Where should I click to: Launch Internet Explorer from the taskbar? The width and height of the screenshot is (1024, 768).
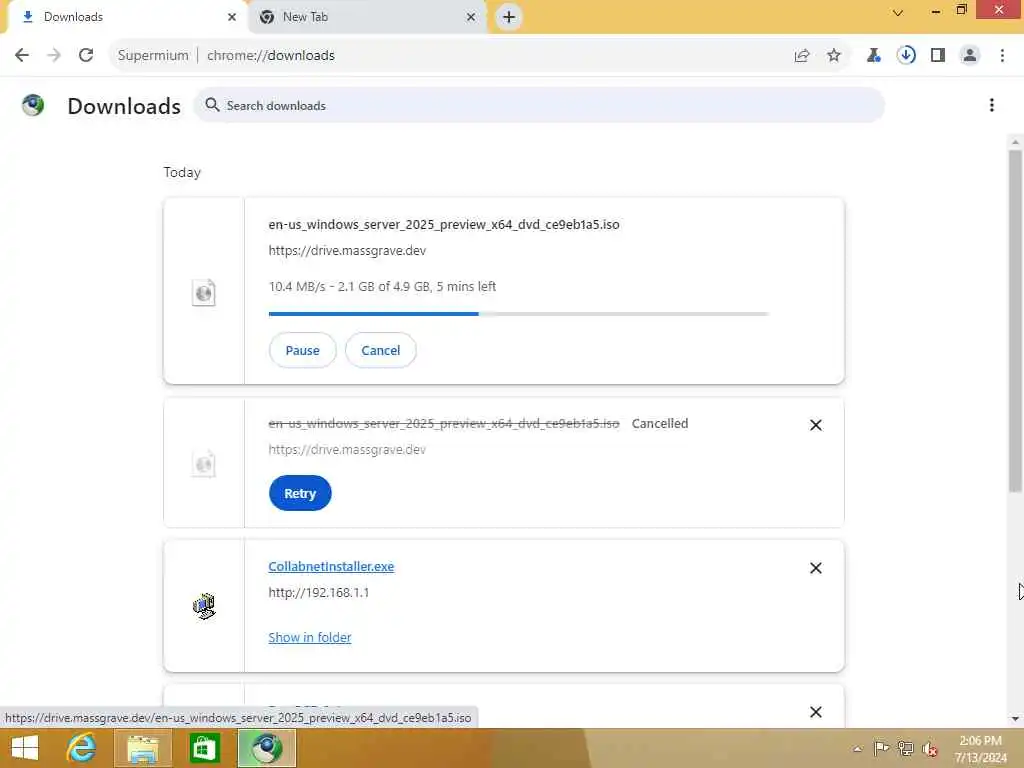(82, 748)
